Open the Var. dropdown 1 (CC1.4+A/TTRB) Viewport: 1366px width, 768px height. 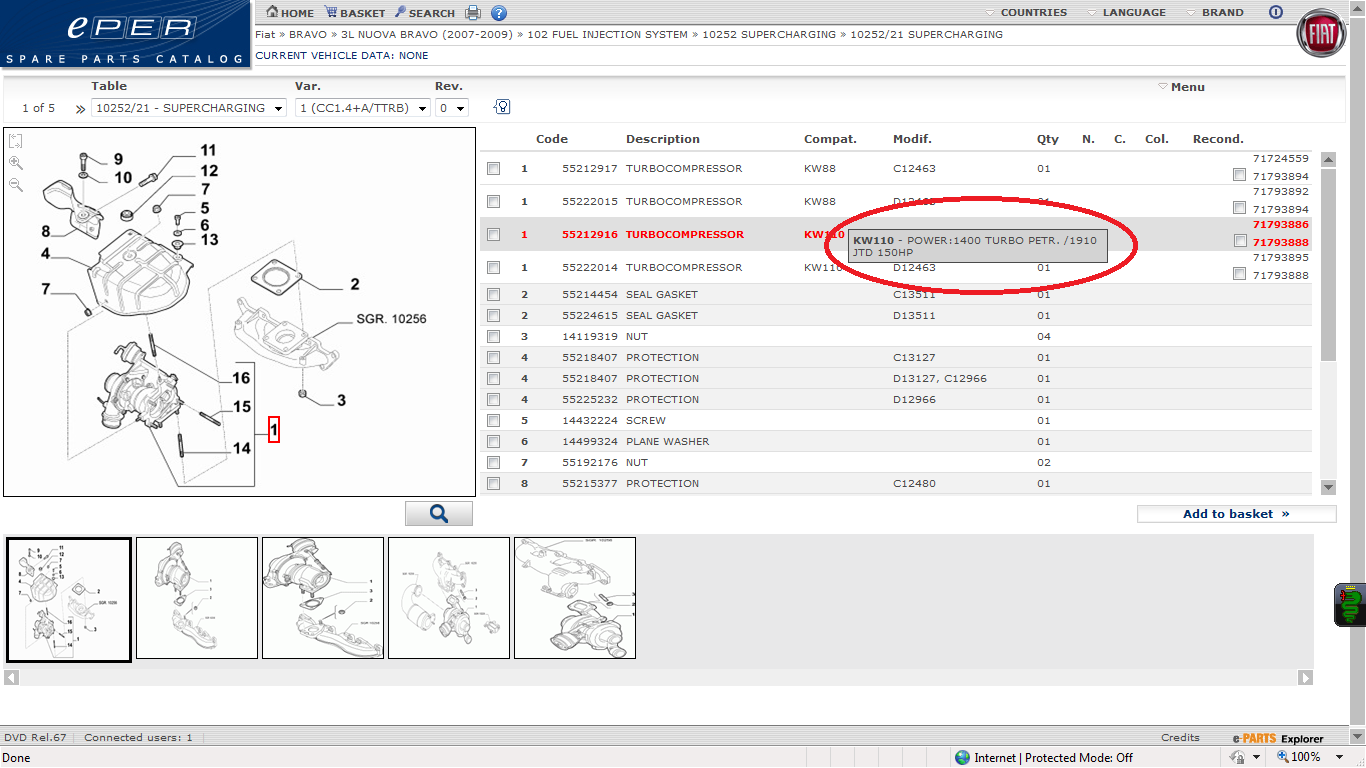(363, 108)
